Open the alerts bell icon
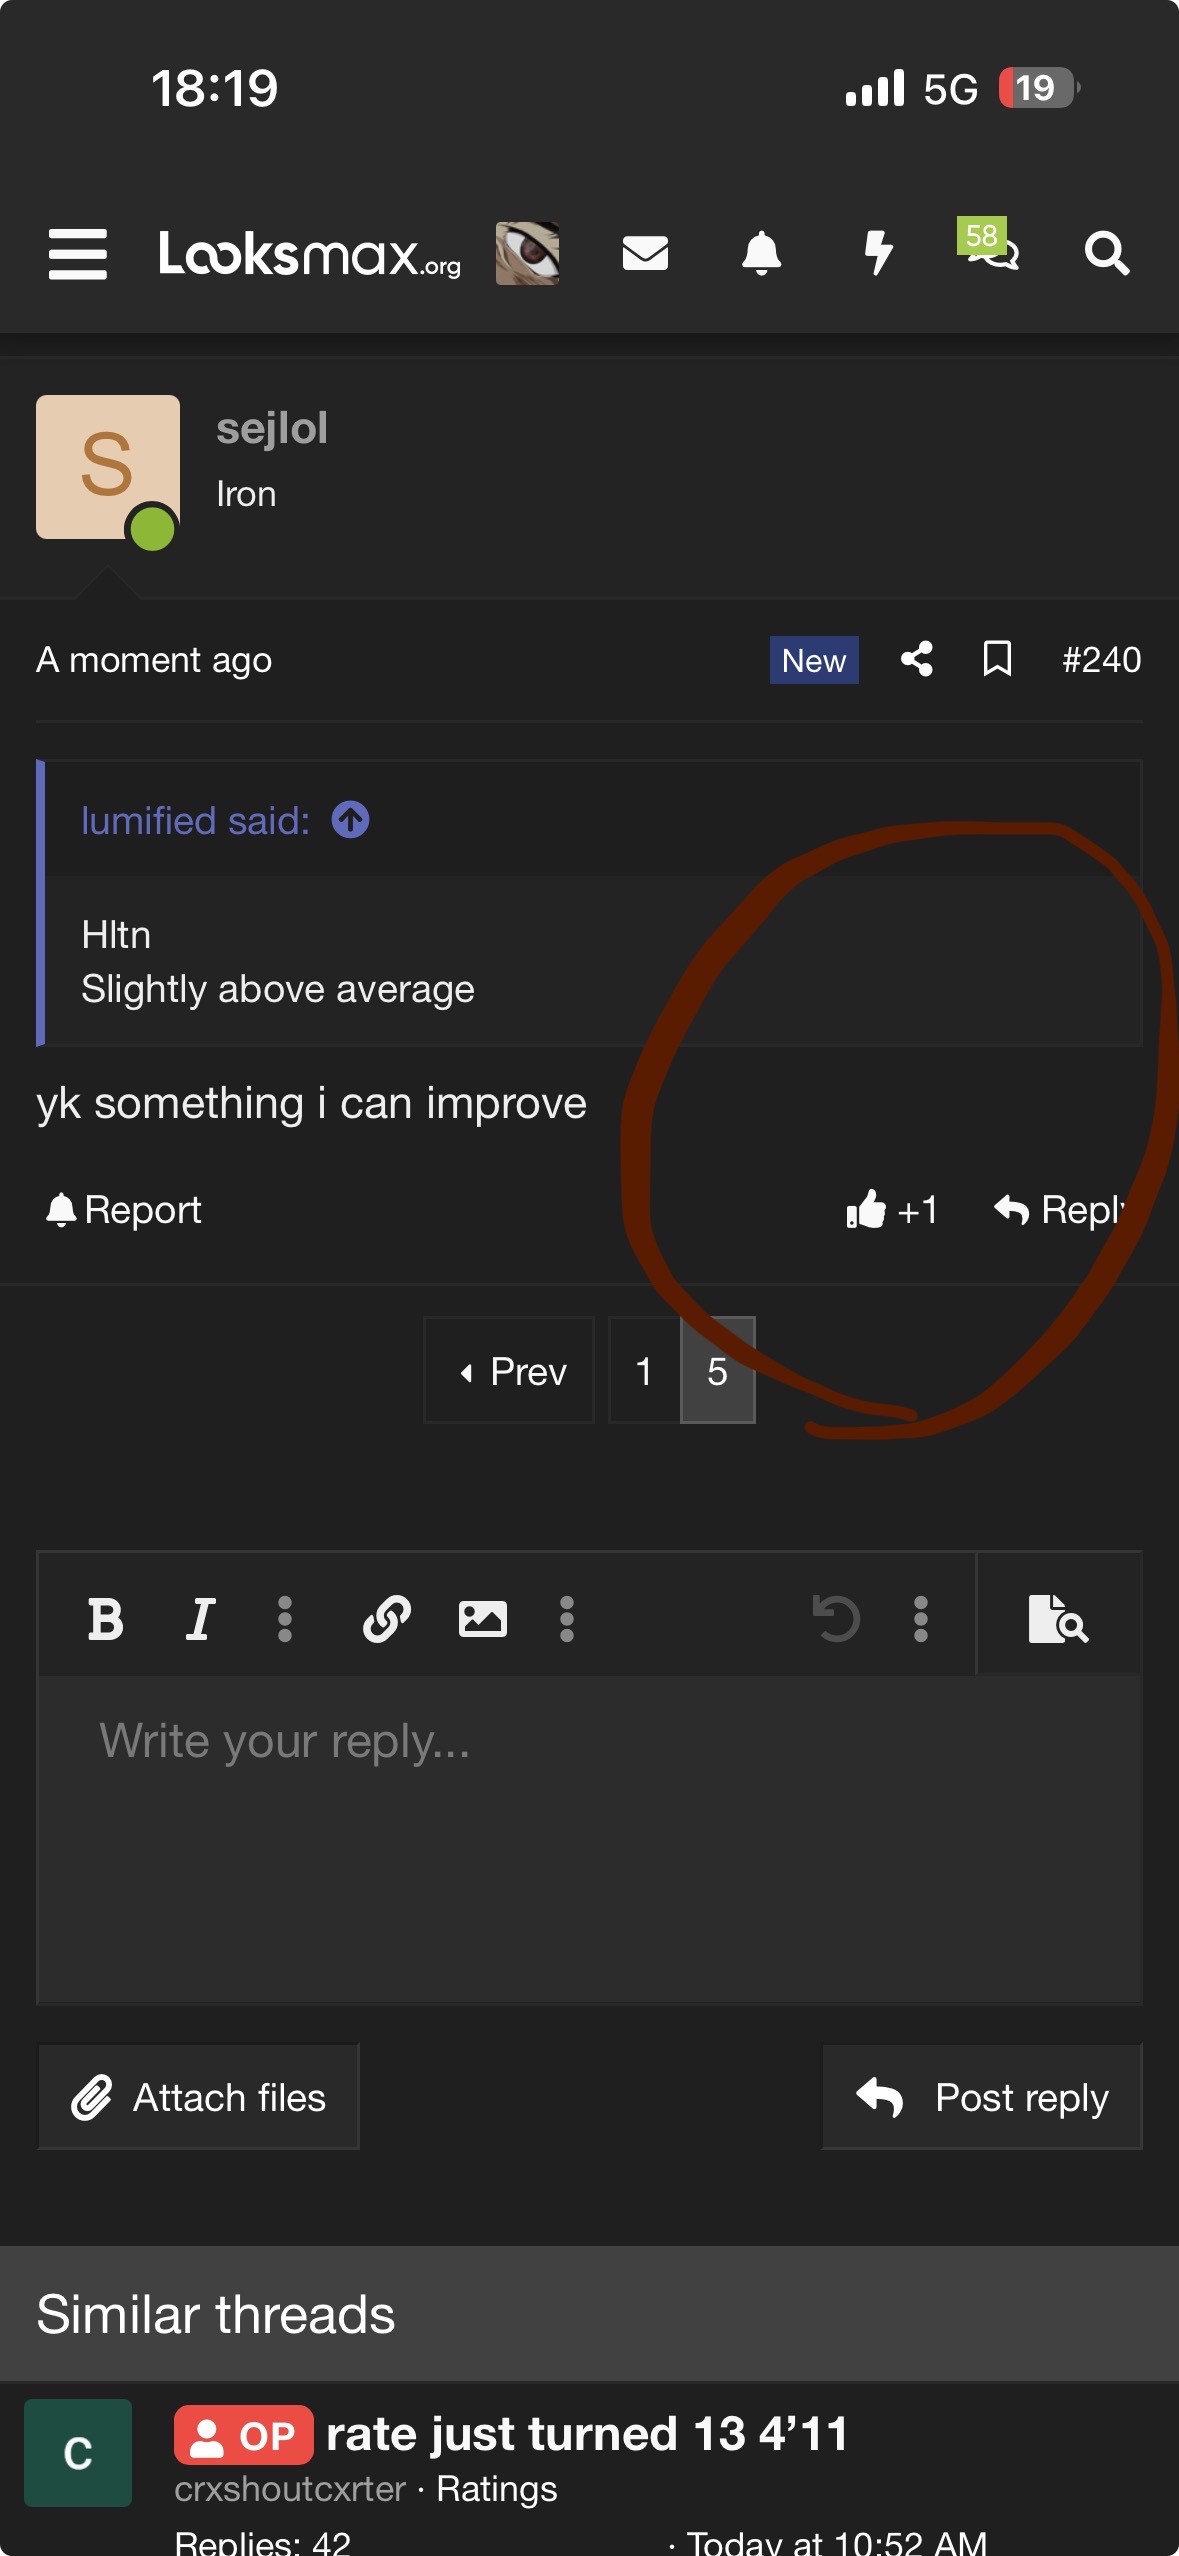 click(x=762, y=253)
